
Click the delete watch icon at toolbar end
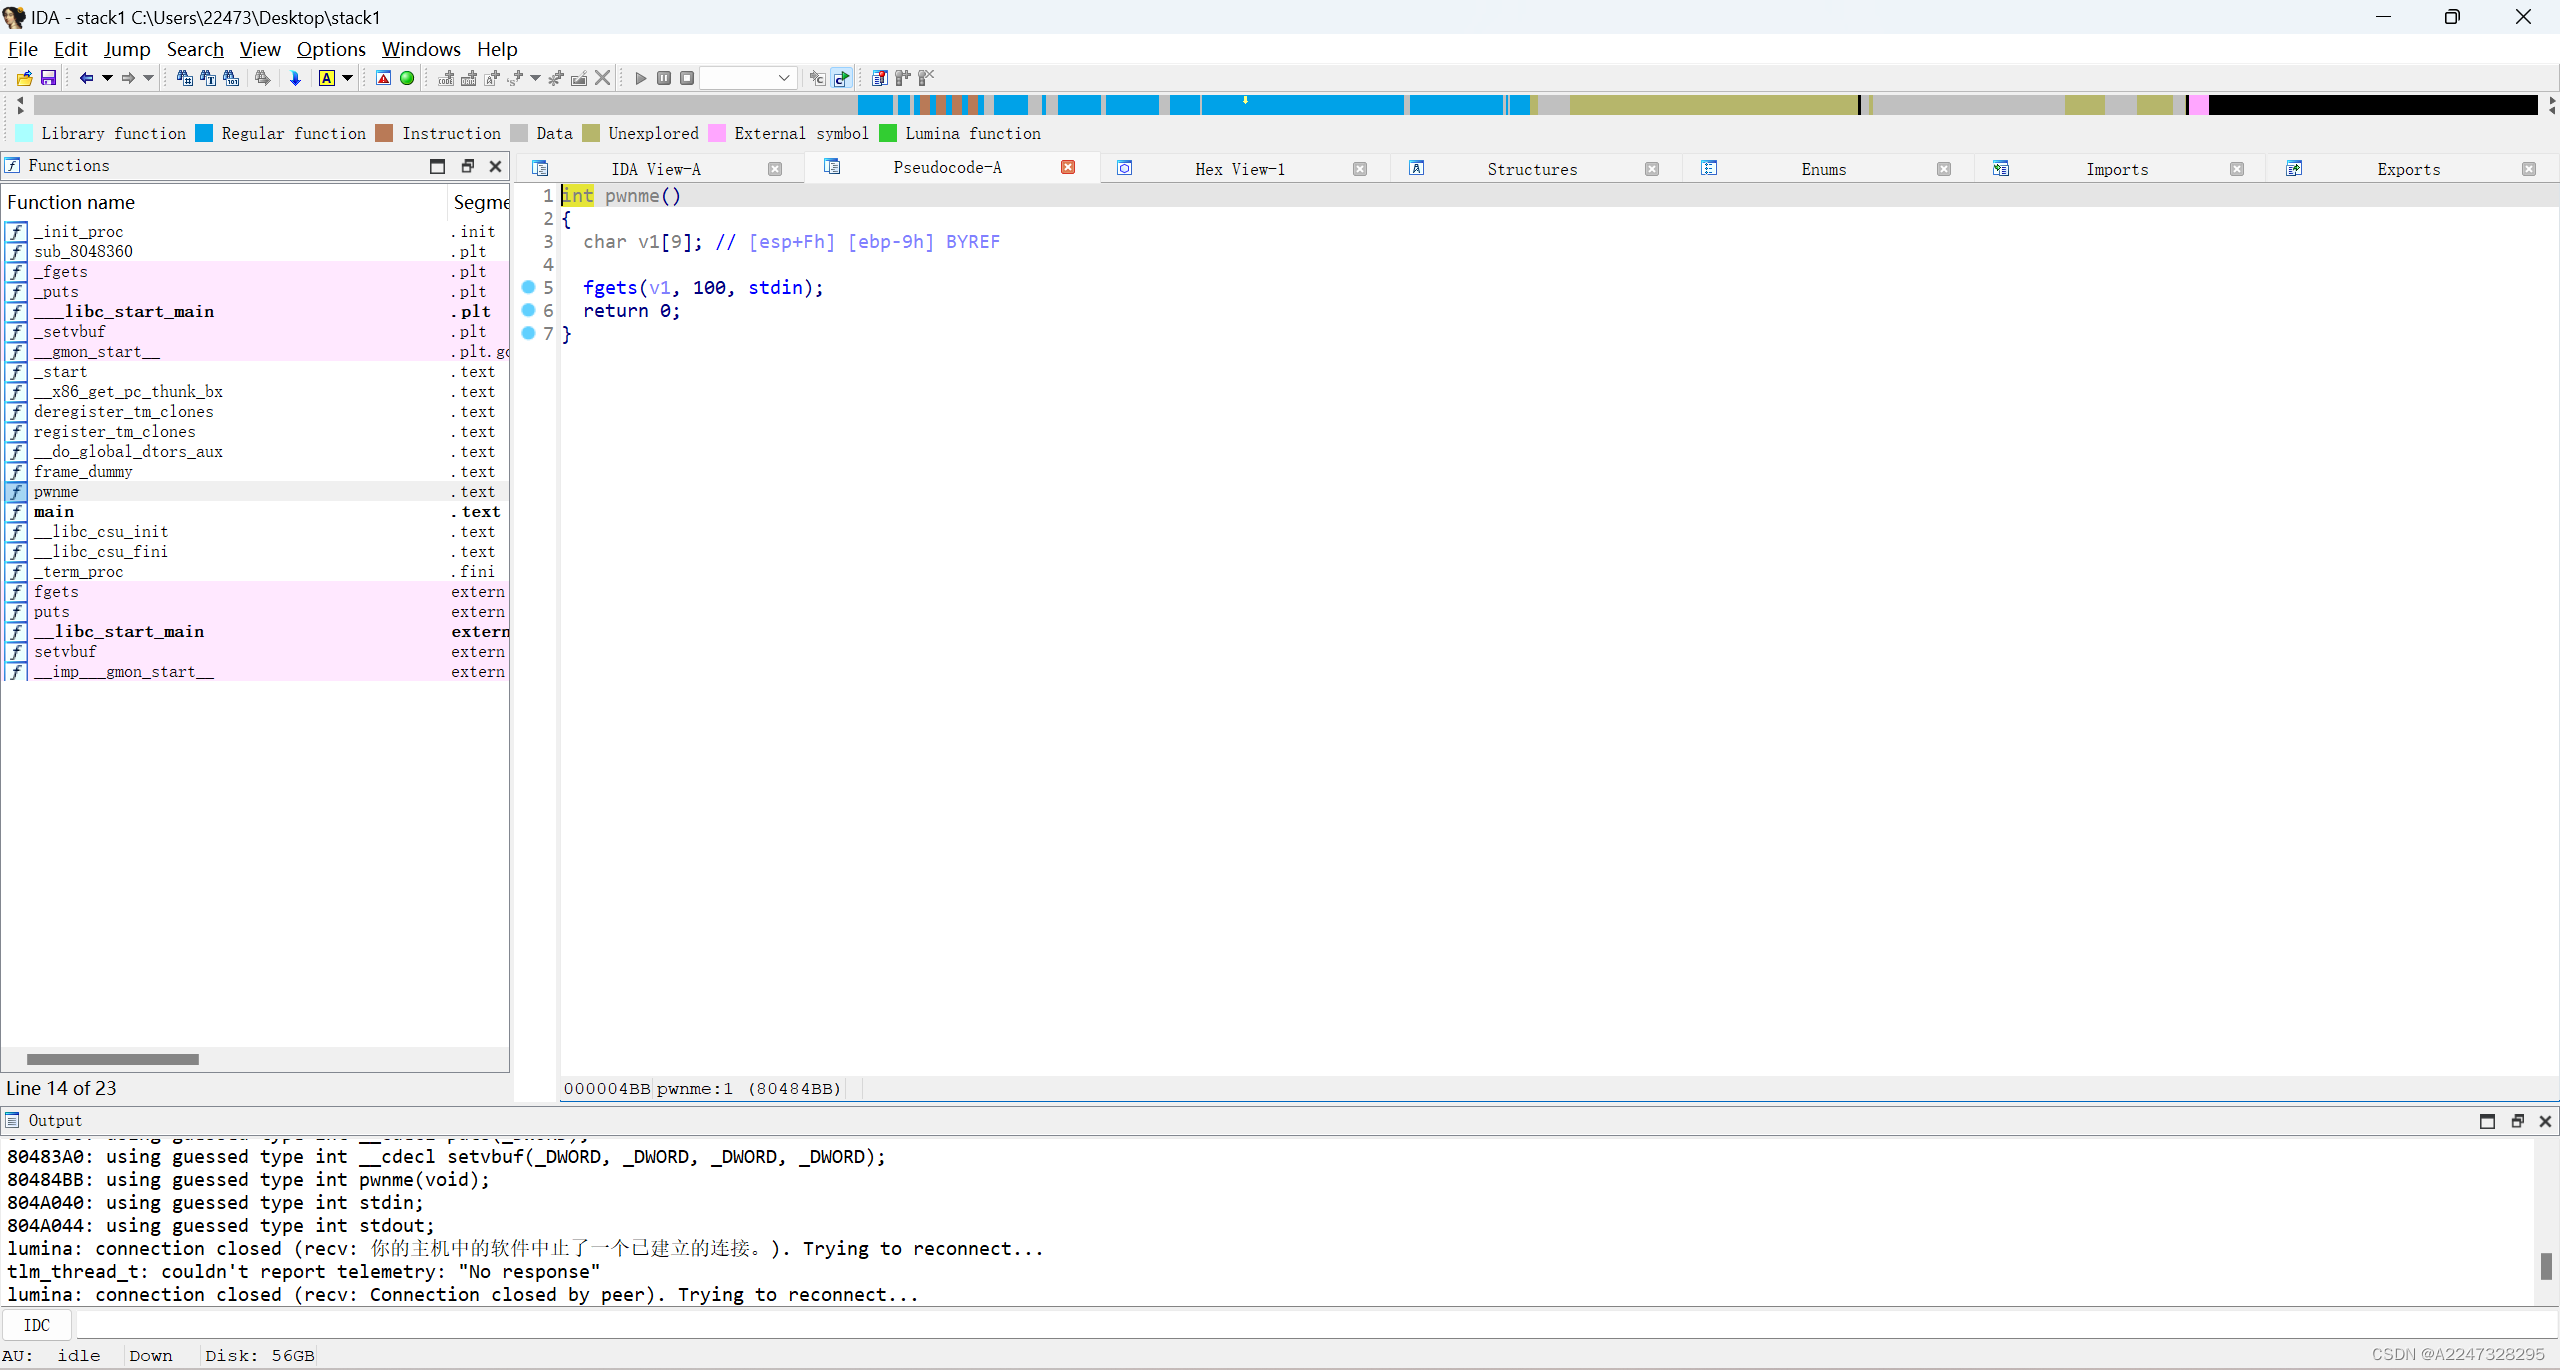tap(926, 78)
